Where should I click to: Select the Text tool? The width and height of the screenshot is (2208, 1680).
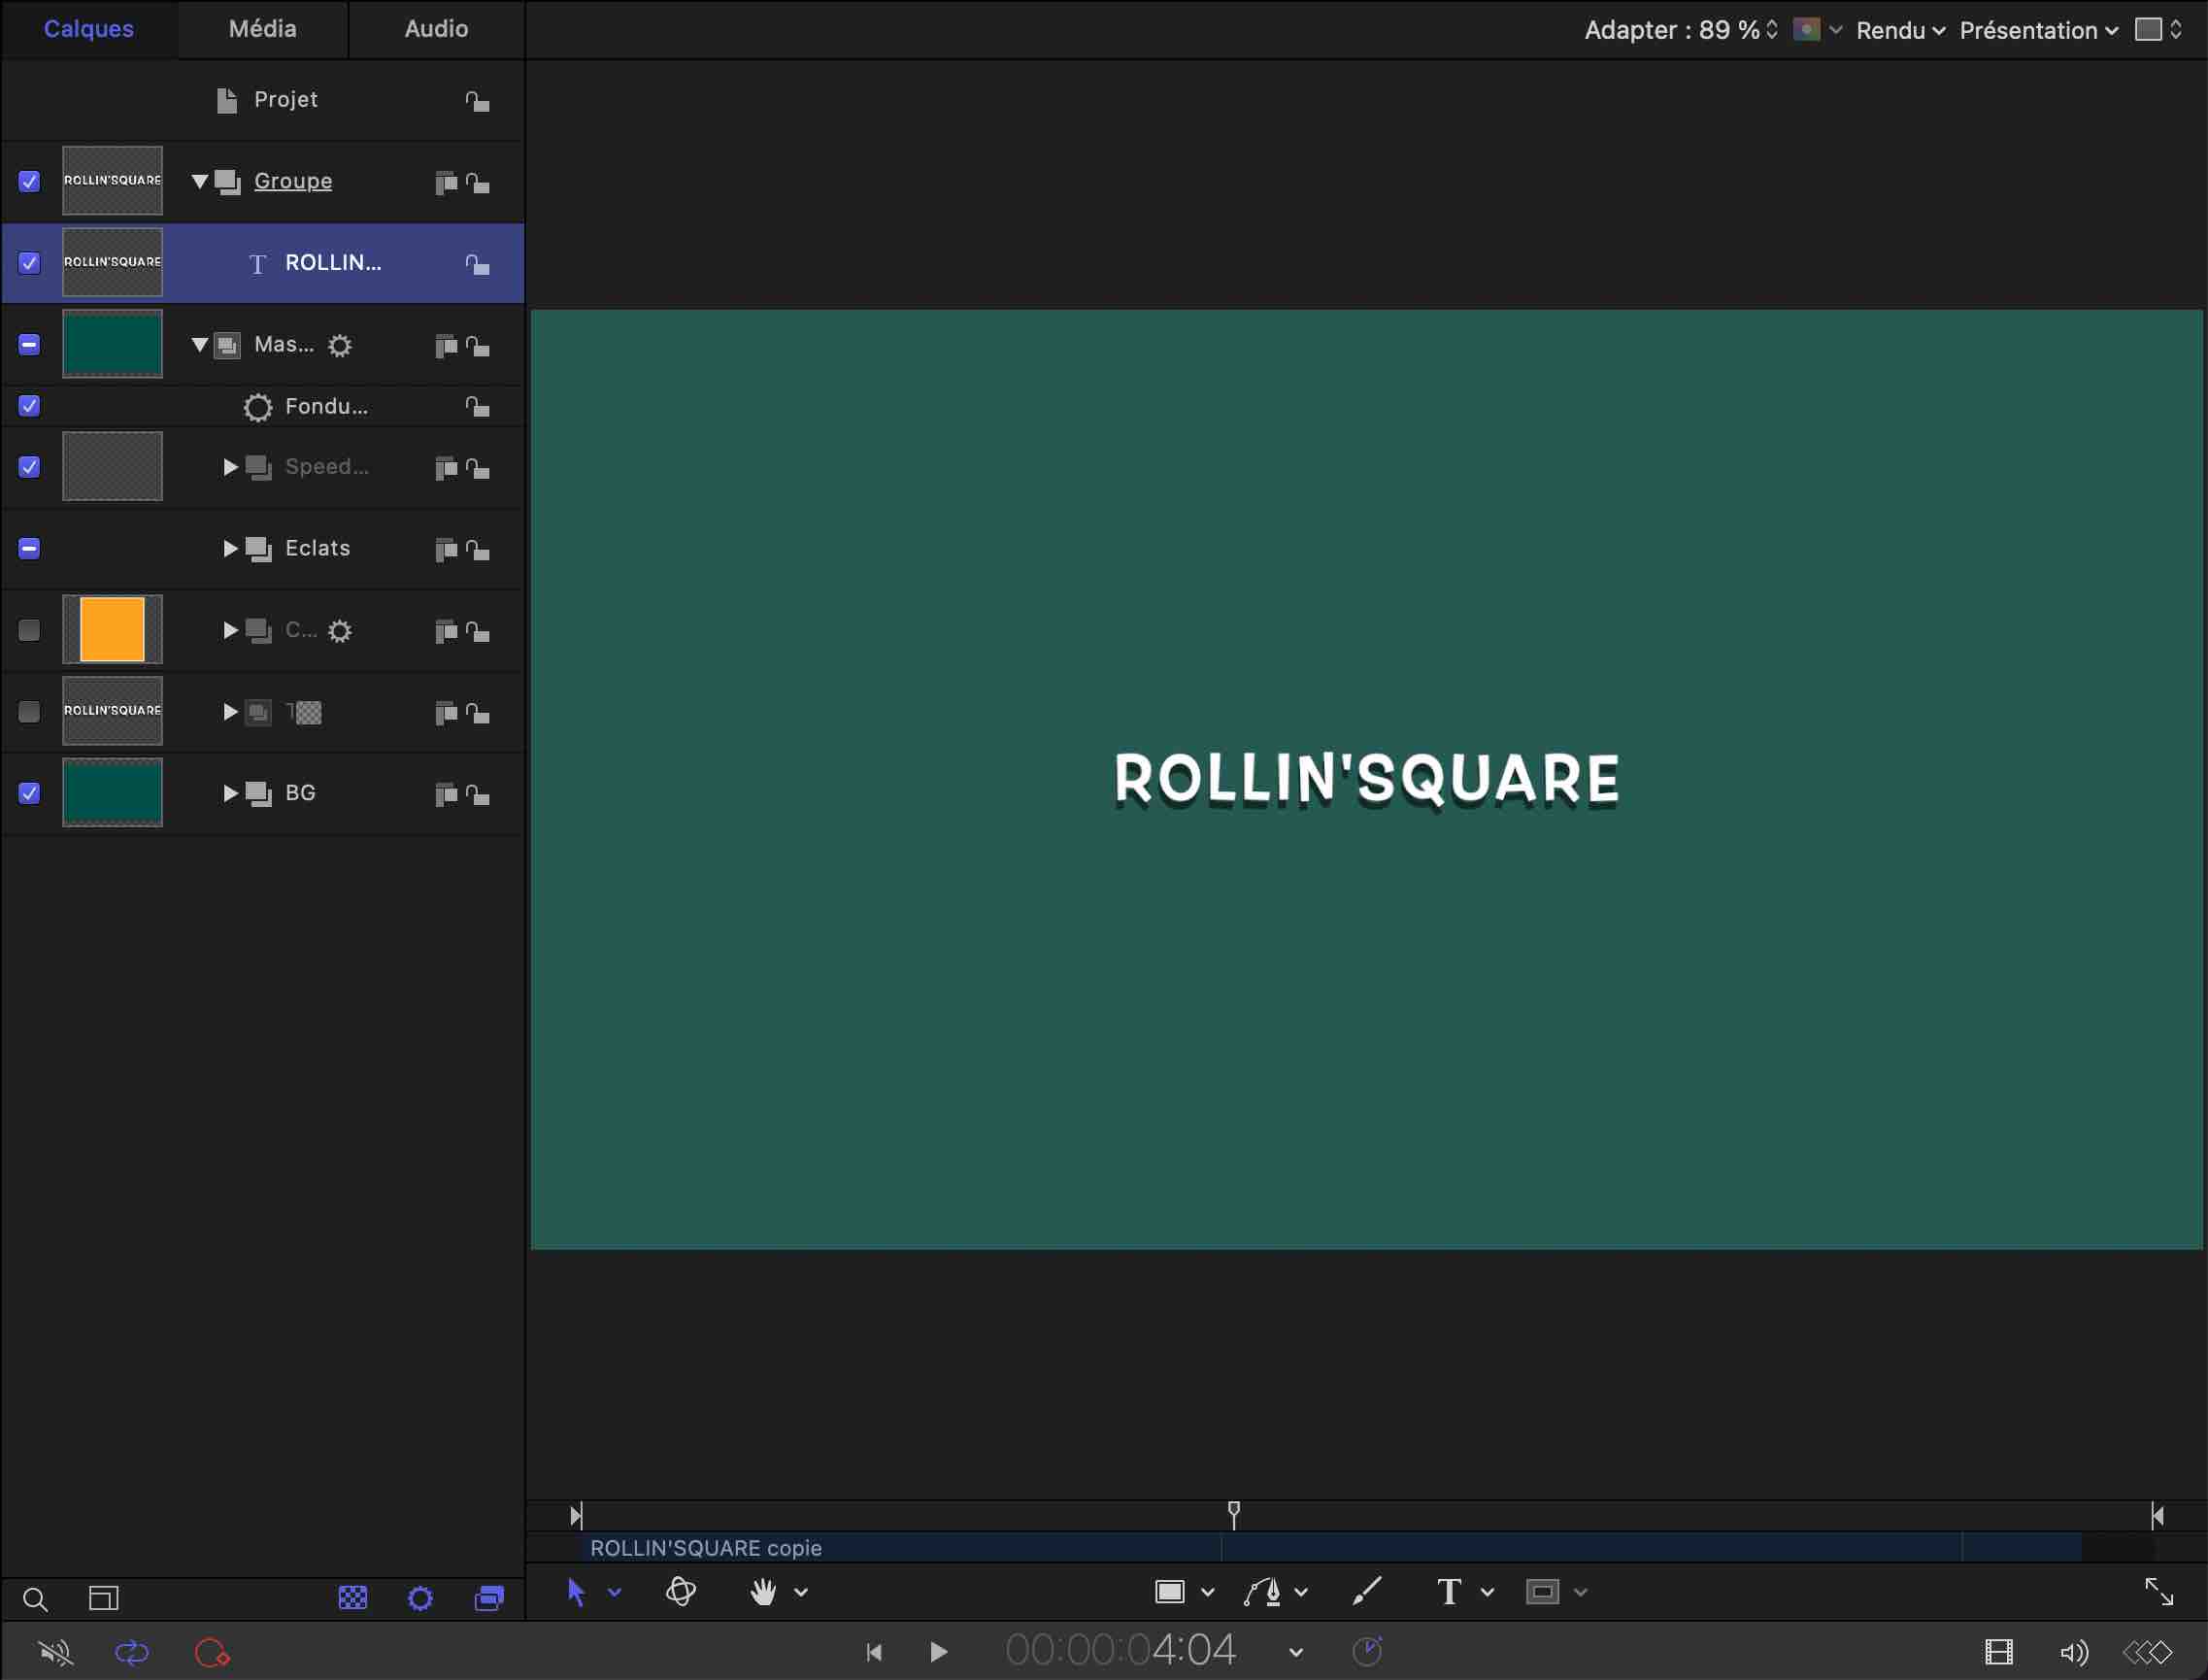tap(1449, 1592)
